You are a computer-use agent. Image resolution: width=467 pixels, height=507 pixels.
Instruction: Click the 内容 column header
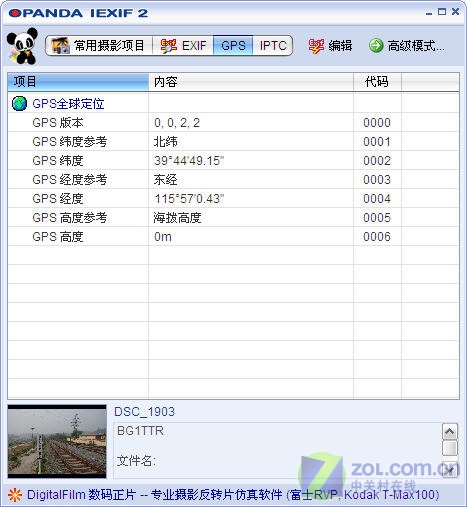point(251,82)
